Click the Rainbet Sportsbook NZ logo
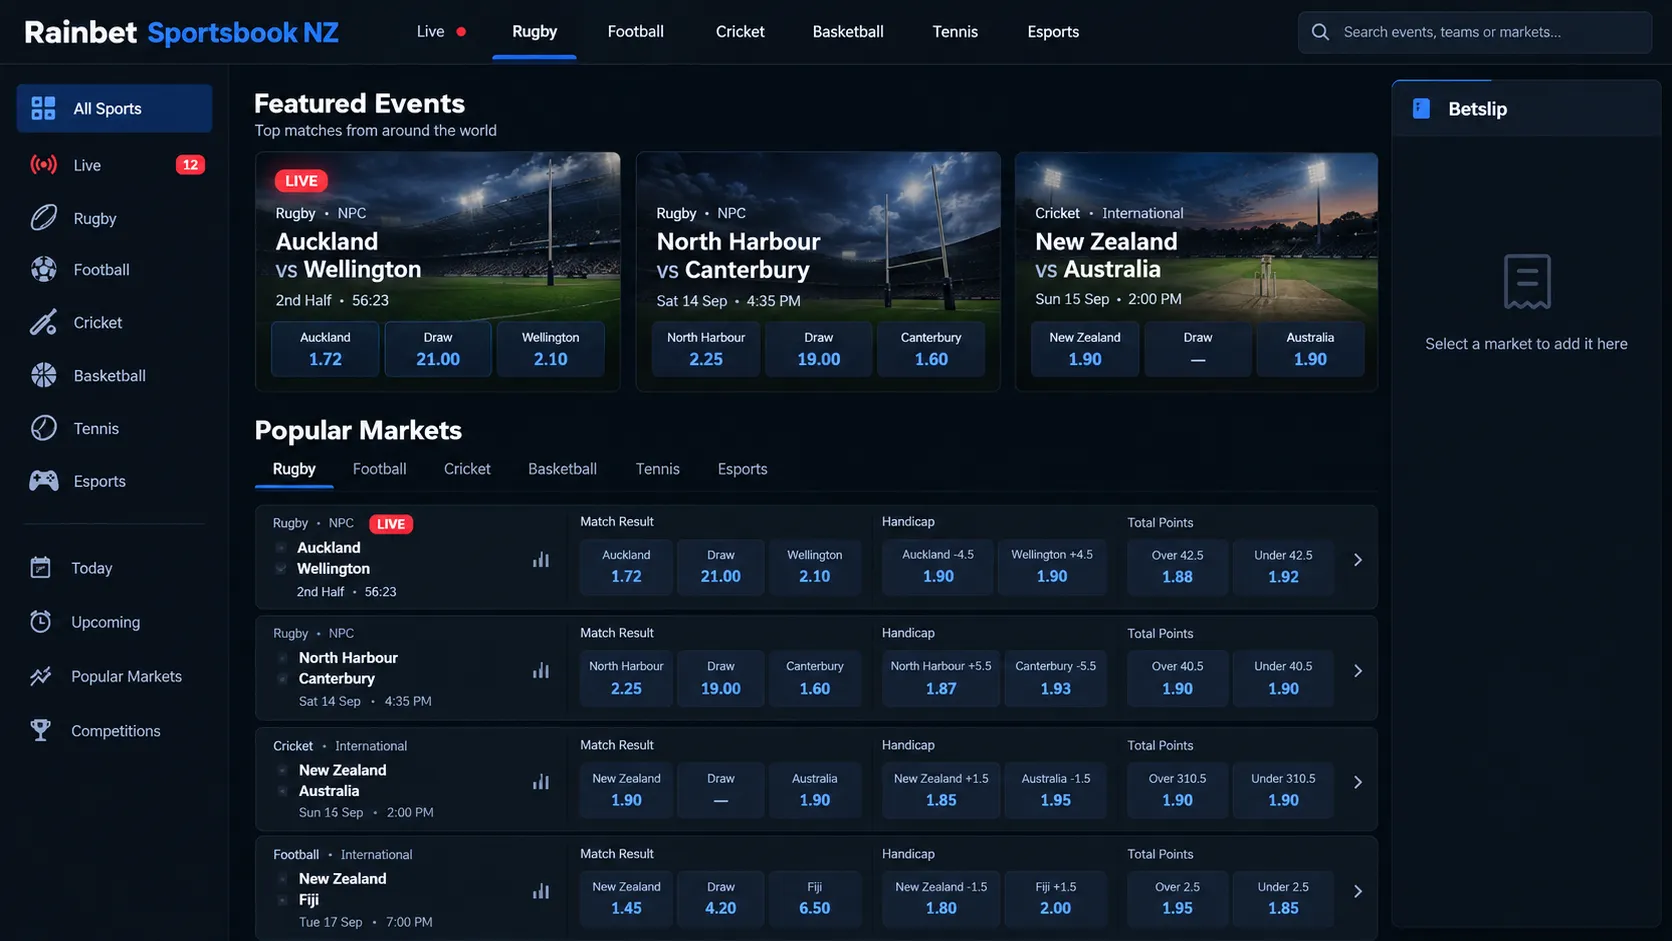 pyautogui.click(x=181, y=32)
